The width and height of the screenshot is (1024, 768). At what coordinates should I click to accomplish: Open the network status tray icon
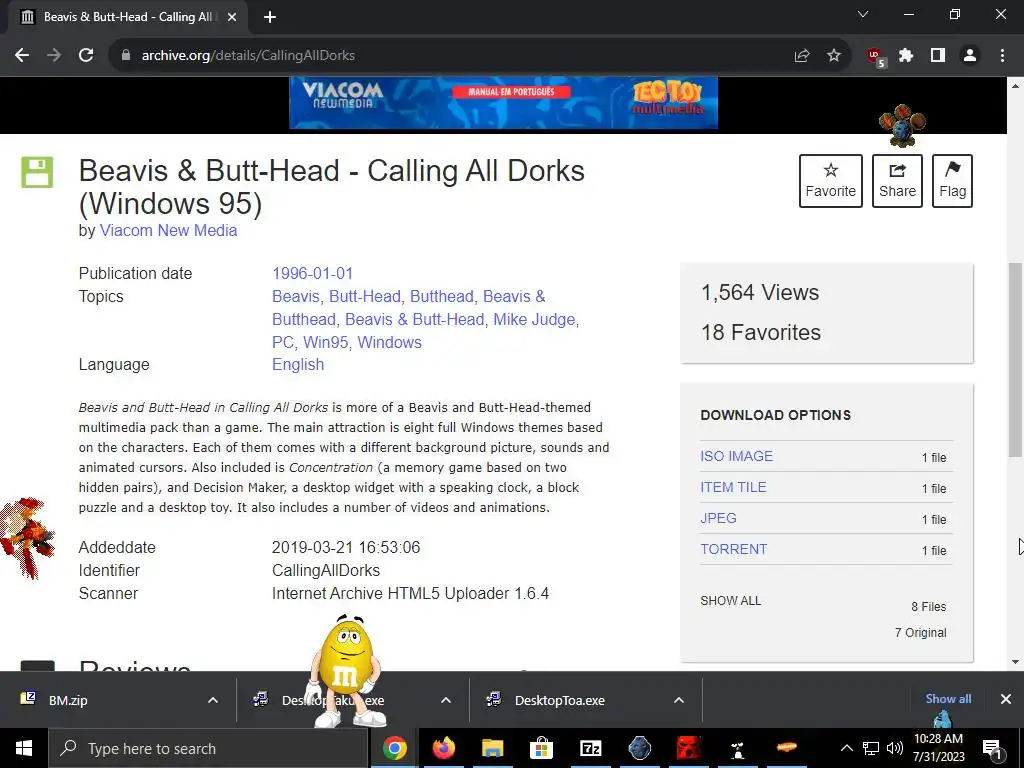[871, 748]
